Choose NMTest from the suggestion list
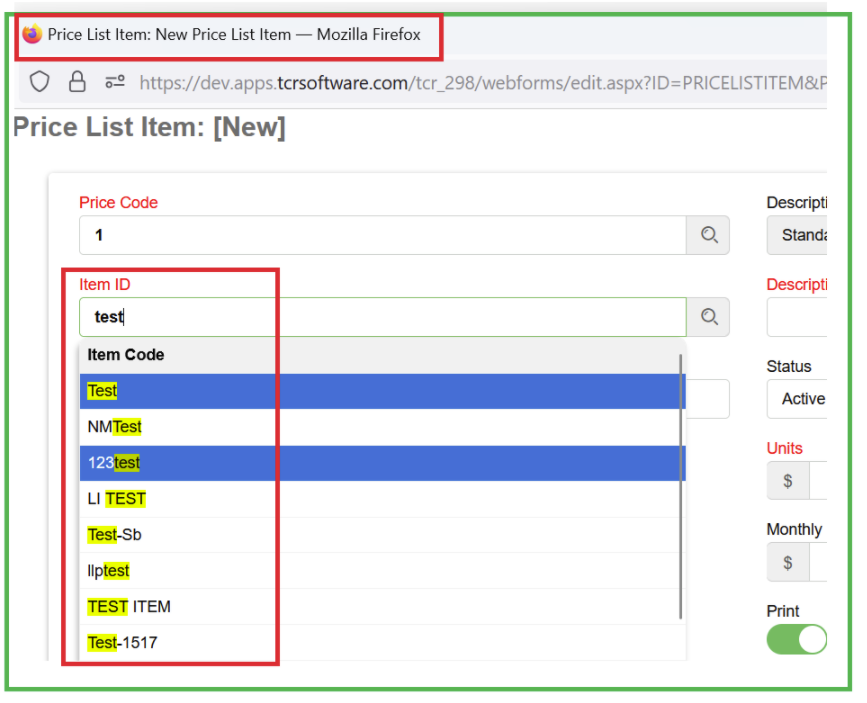The width and height of the screenshot is (867, 703). (383, 427)
